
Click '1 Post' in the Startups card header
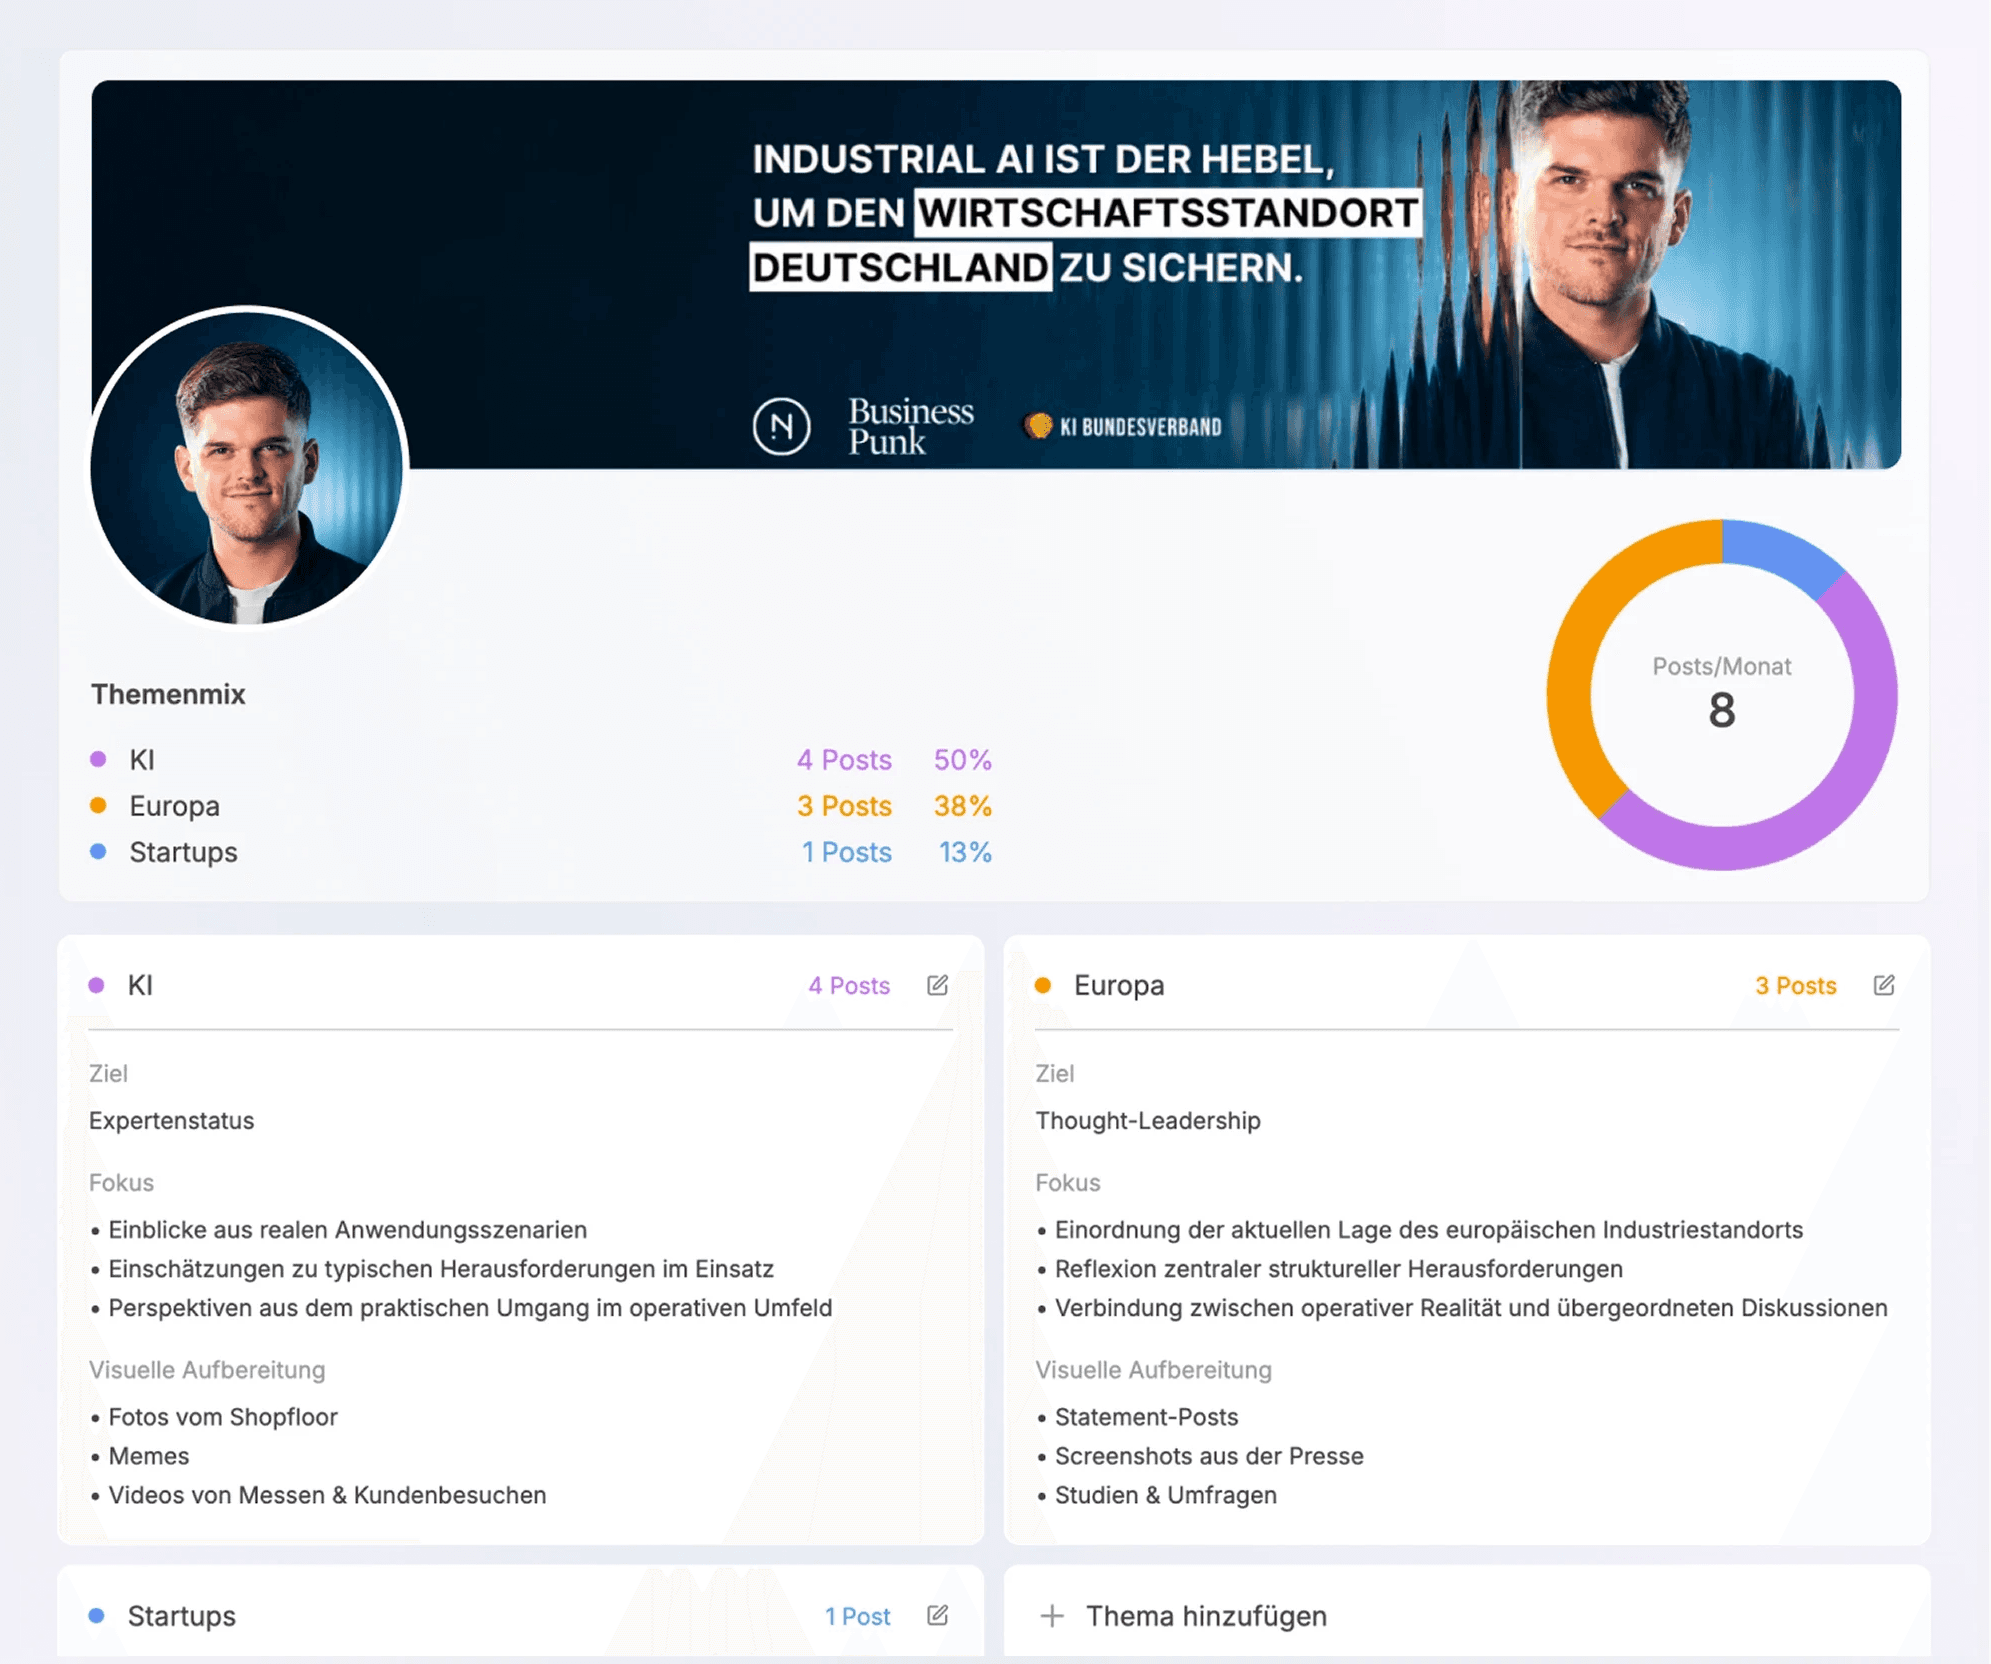(857, 1616)
